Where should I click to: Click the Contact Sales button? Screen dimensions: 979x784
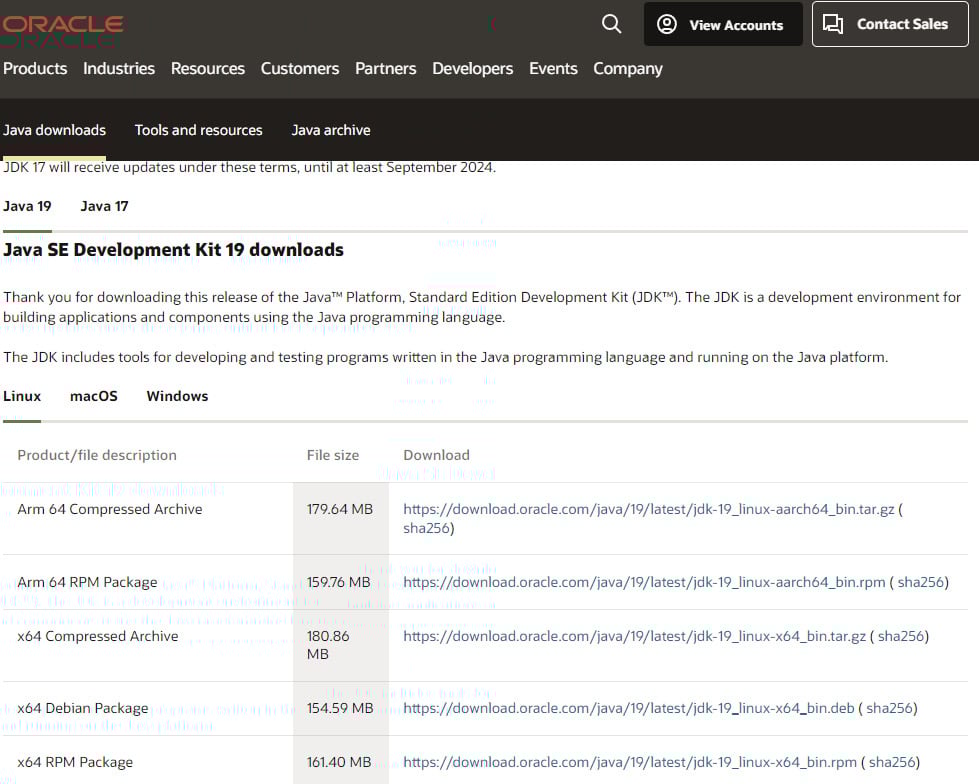890,24
